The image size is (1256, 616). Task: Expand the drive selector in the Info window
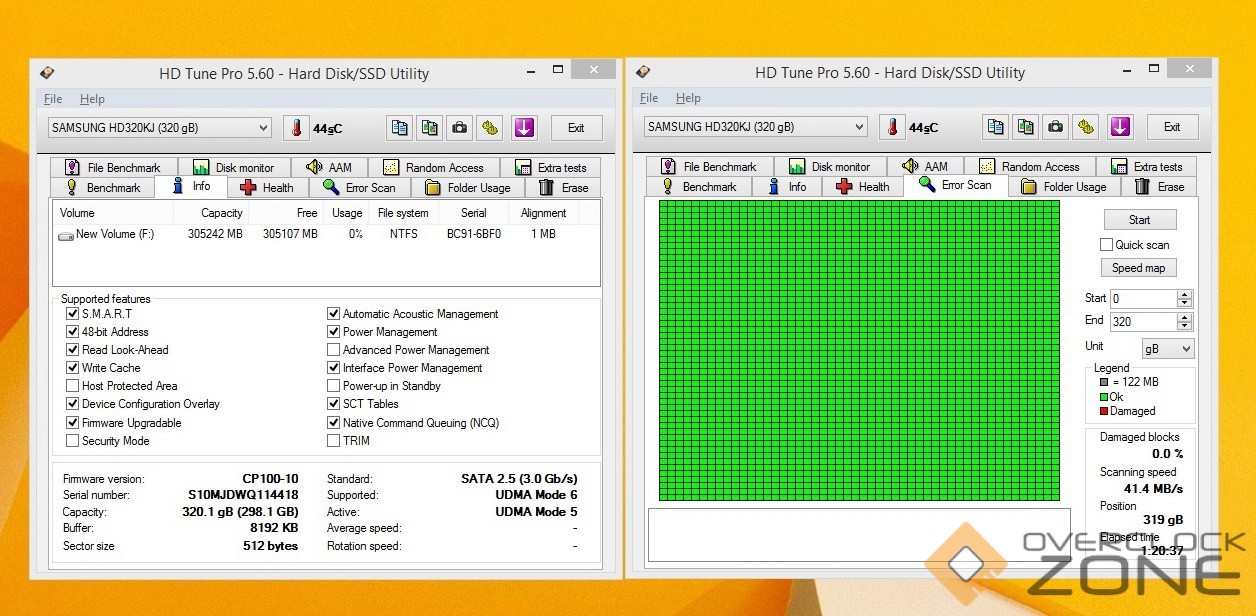coord(263,128)
